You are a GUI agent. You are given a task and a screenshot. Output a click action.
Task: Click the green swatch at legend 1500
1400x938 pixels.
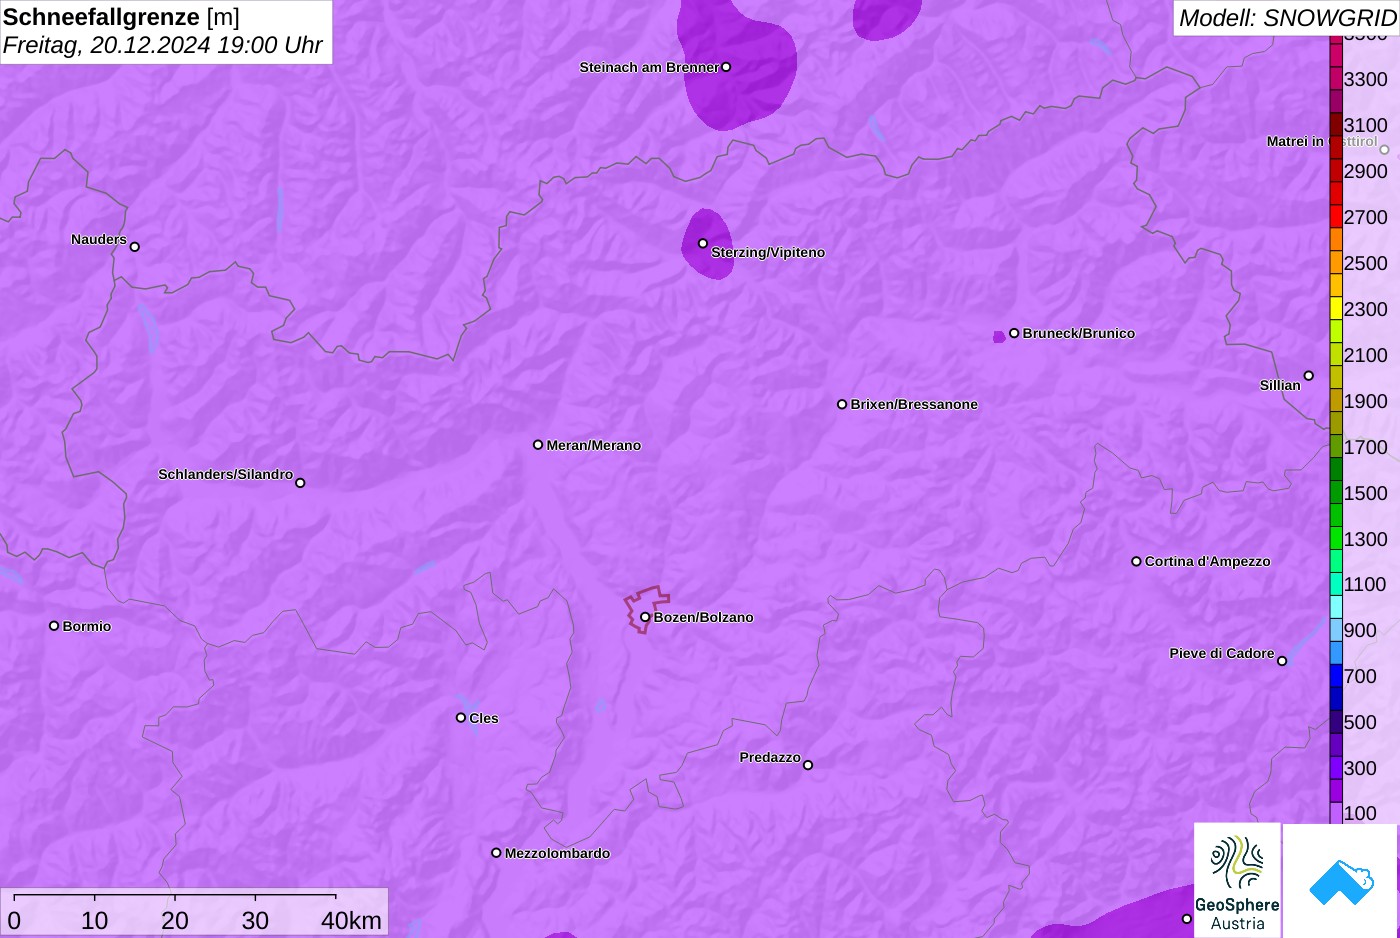point(1336,493)
